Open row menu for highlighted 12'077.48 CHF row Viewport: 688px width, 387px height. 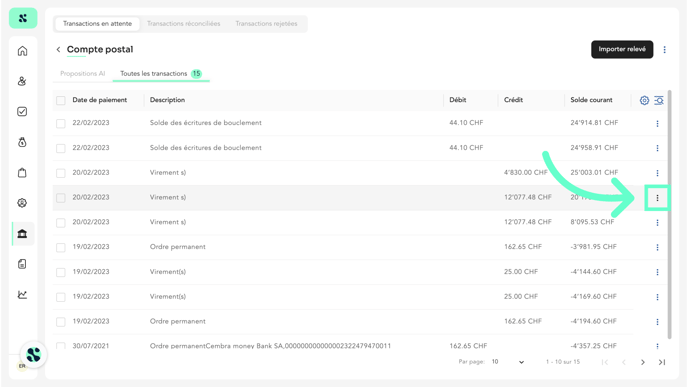tap(657, 198)
